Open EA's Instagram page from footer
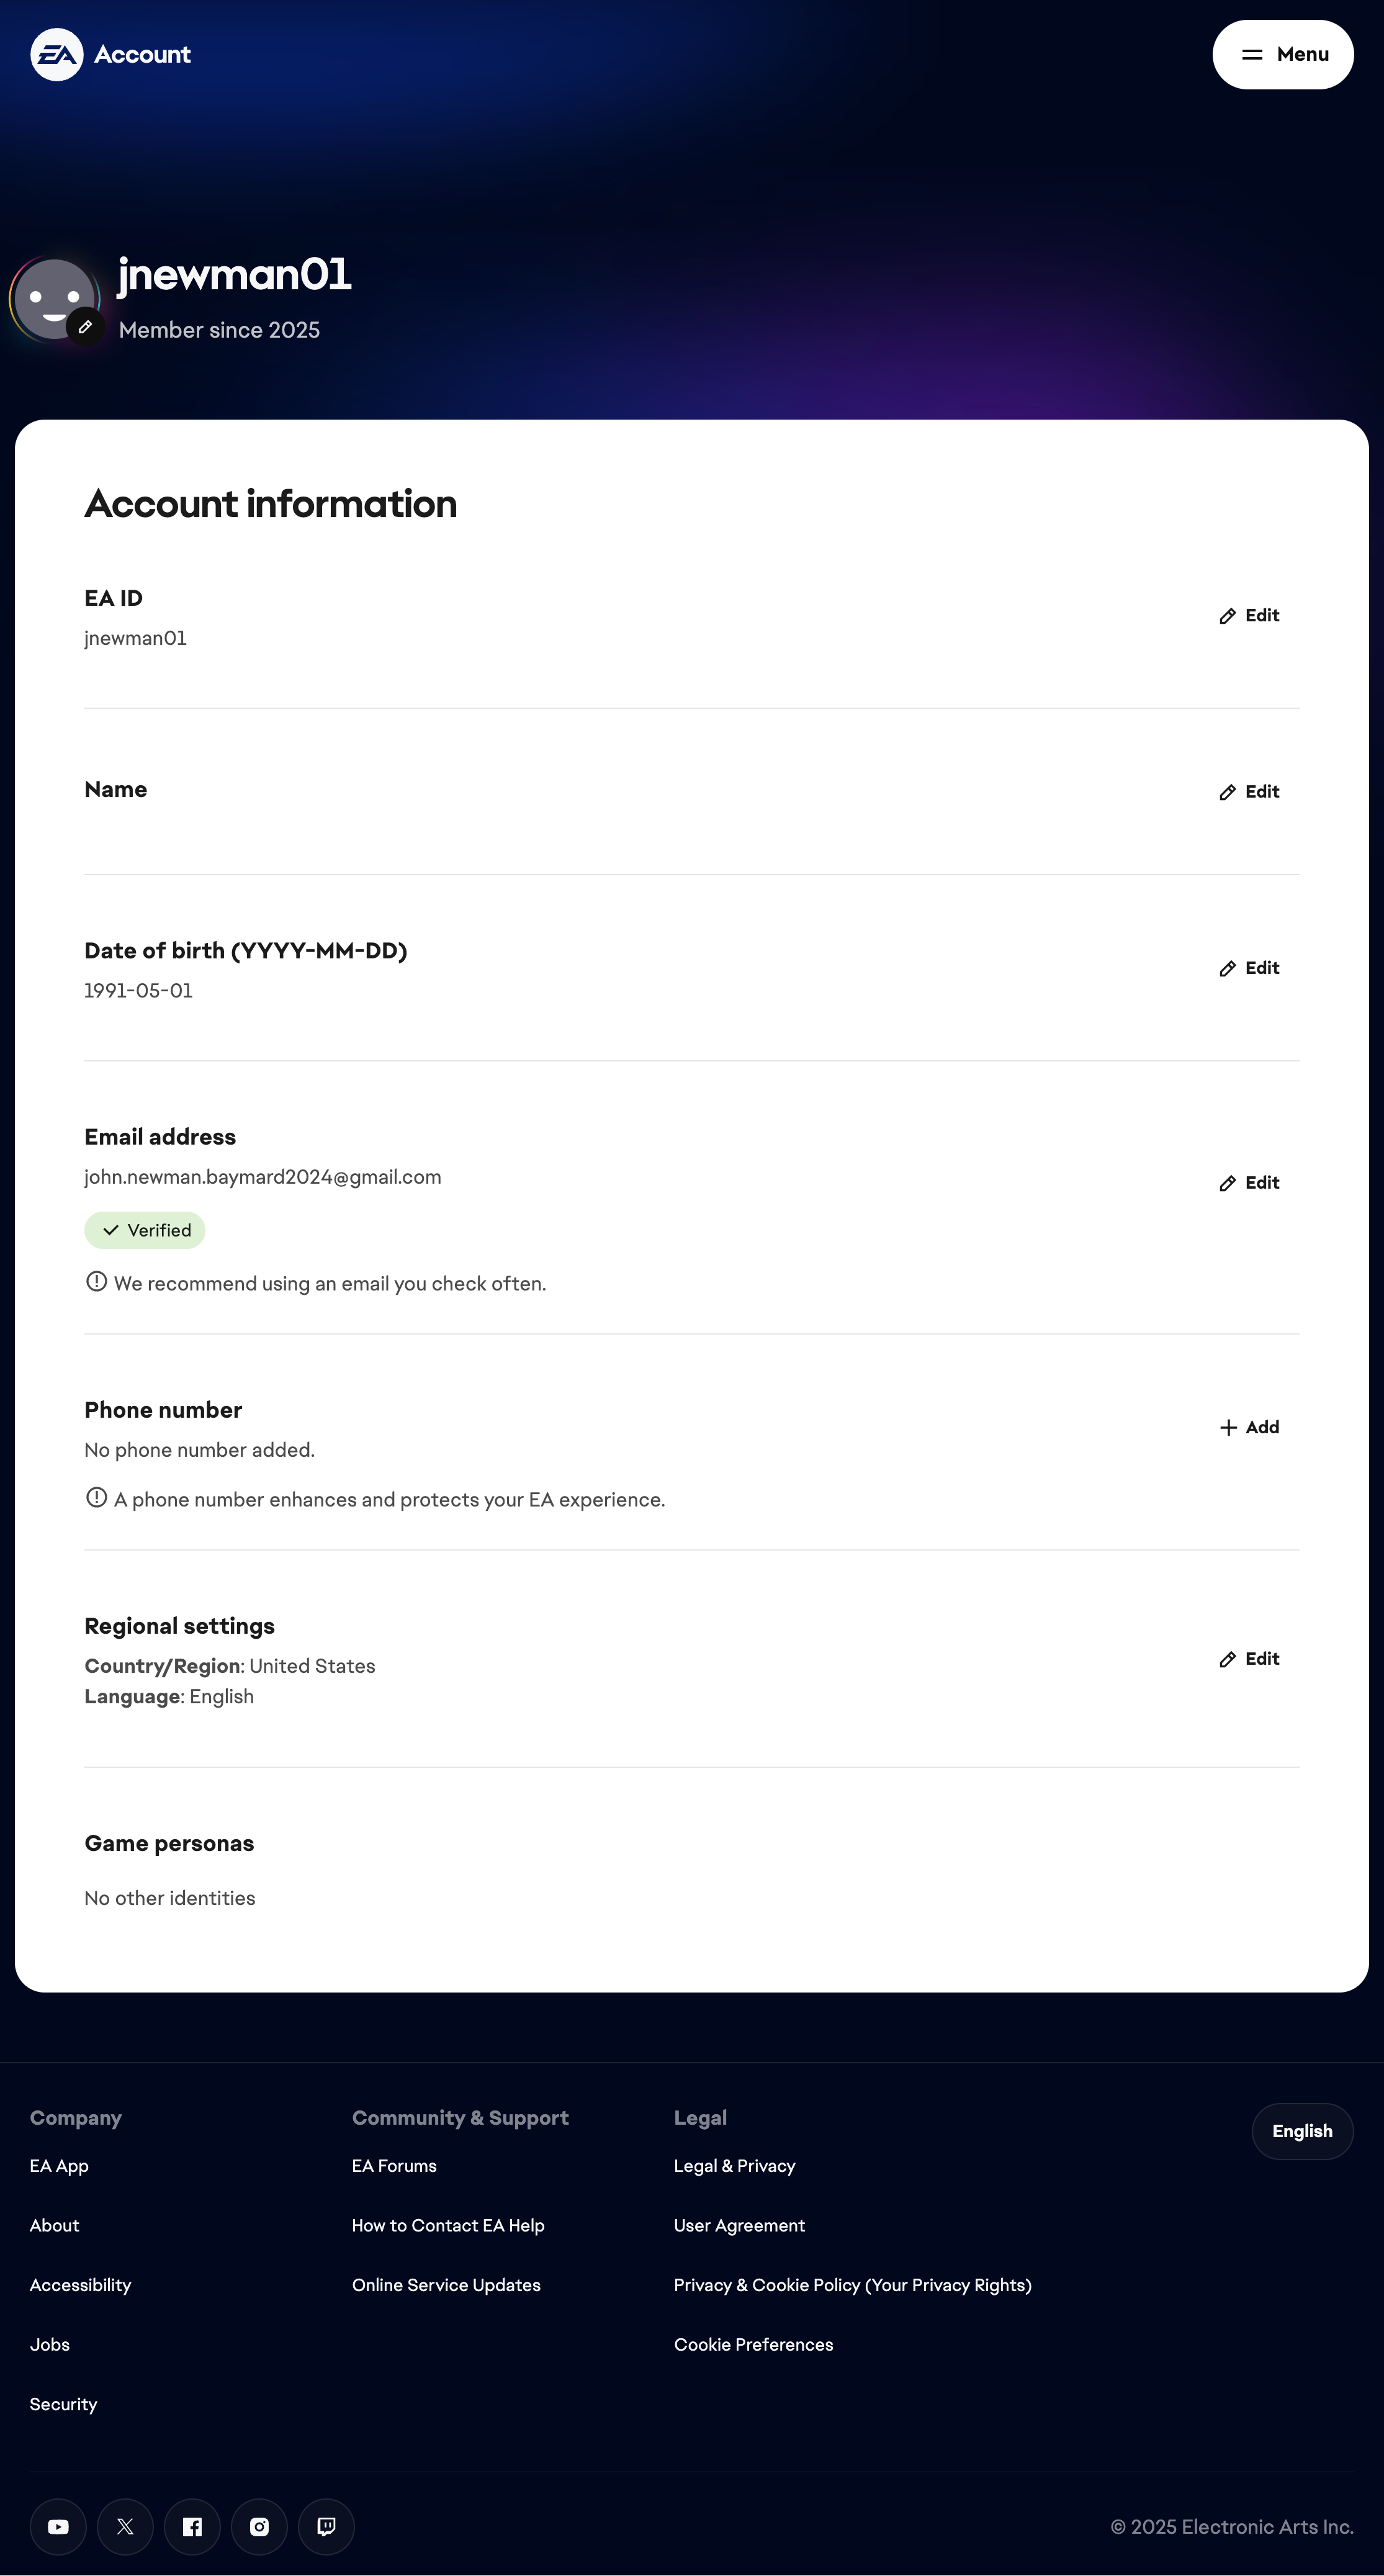This screenshot has height=2576, width=1384. coord(259,2526)
